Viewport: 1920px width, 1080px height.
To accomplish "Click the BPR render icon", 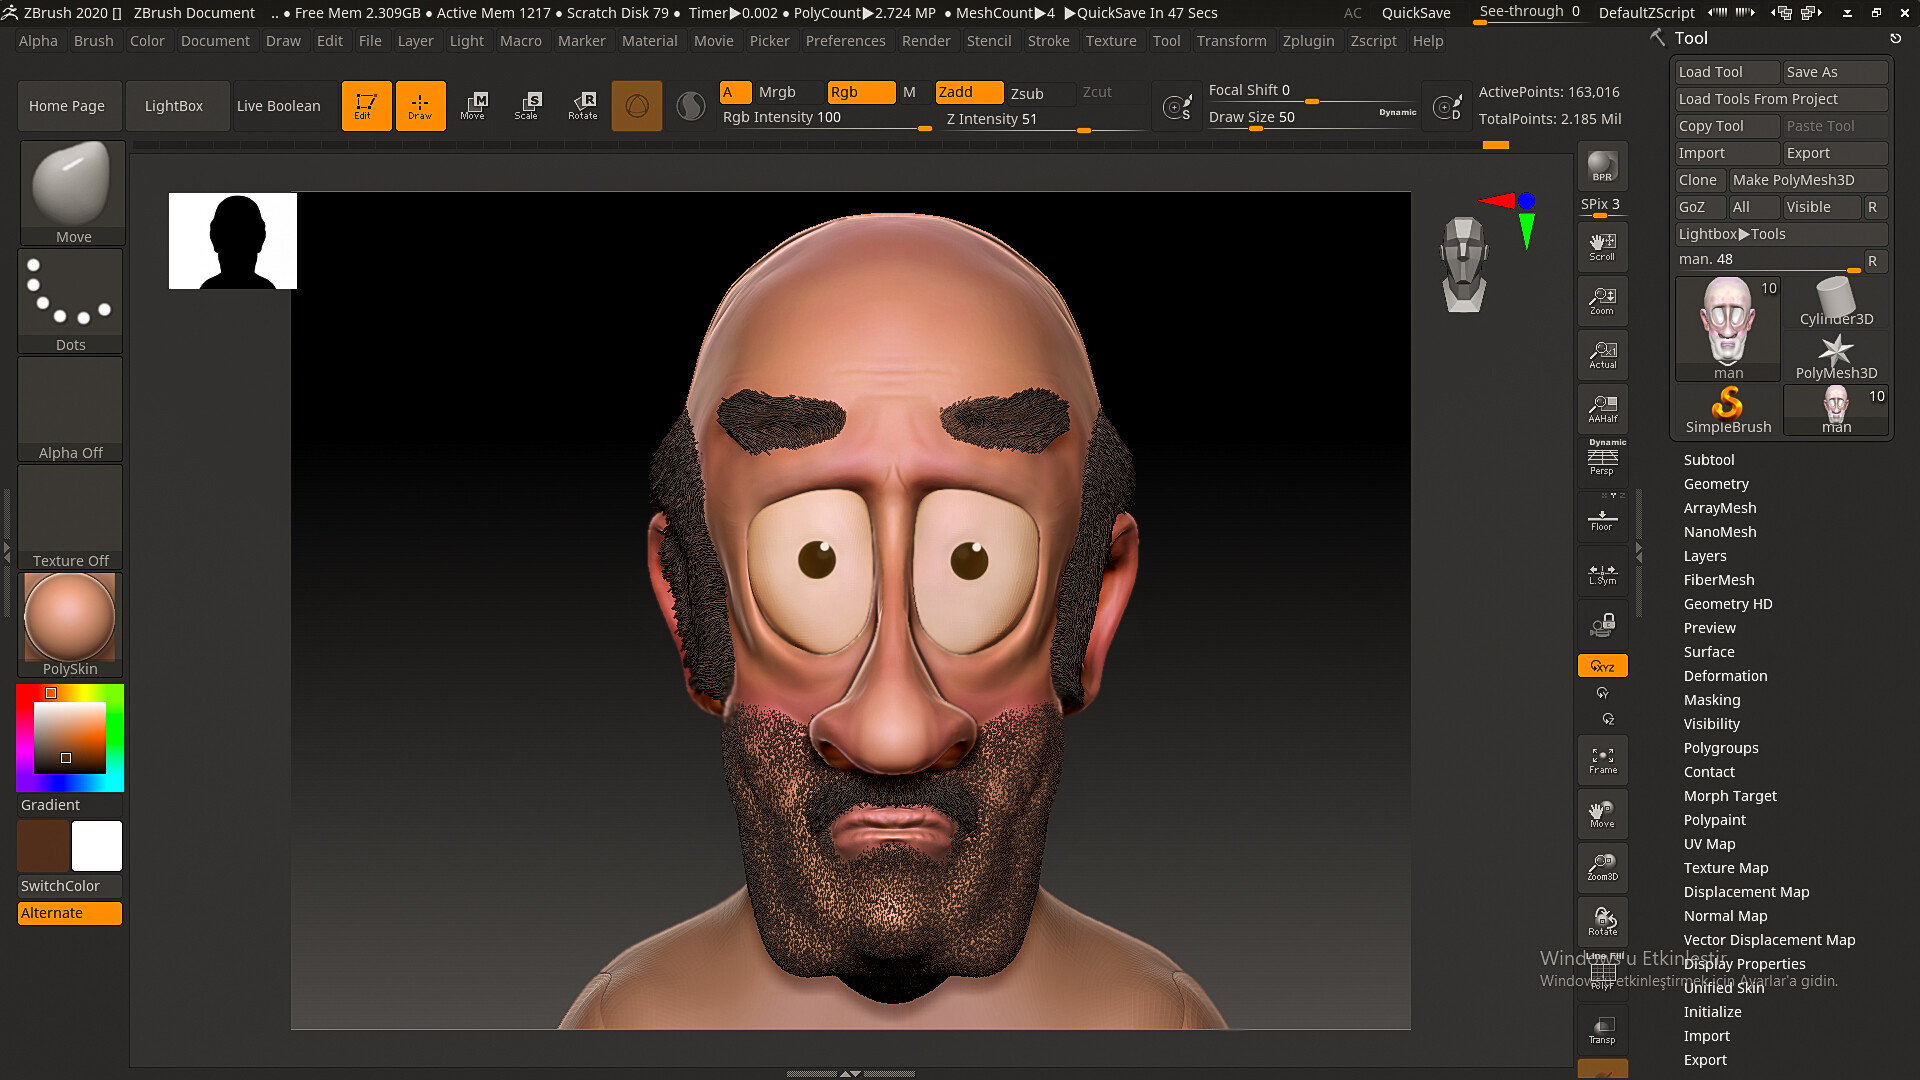I will [1602, 167].
